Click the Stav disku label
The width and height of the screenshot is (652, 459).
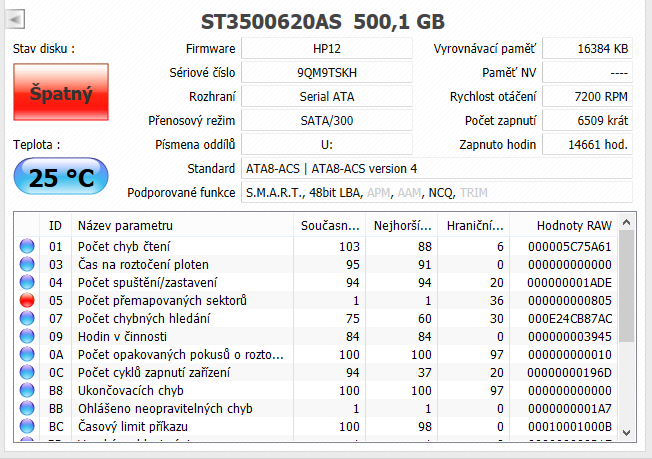point(44,49)
